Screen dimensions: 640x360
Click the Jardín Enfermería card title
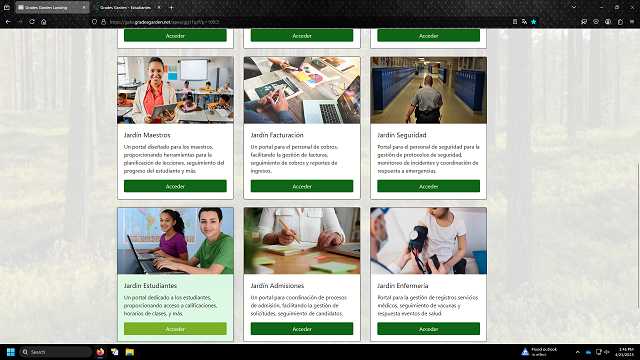[x=402, y=286]
